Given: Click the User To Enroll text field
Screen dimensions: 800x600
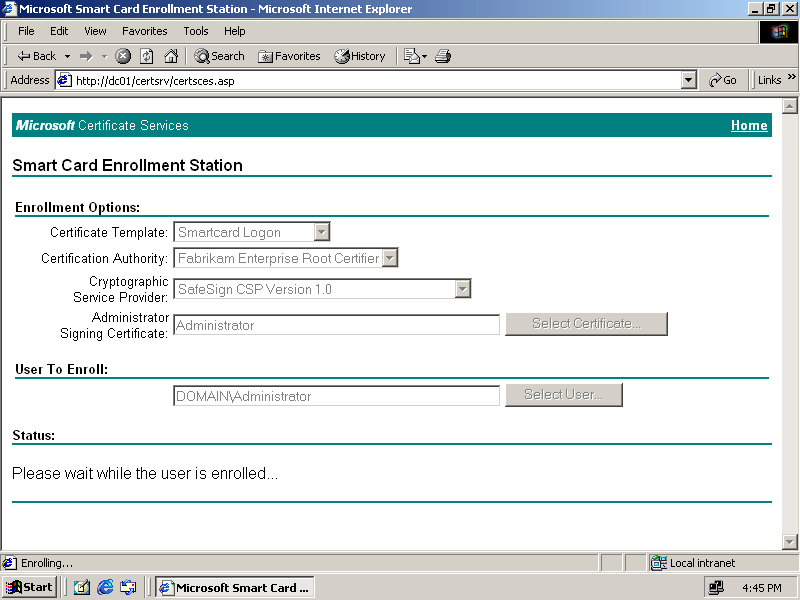Looking at the screenshot, I should click(x=336, y=396).
